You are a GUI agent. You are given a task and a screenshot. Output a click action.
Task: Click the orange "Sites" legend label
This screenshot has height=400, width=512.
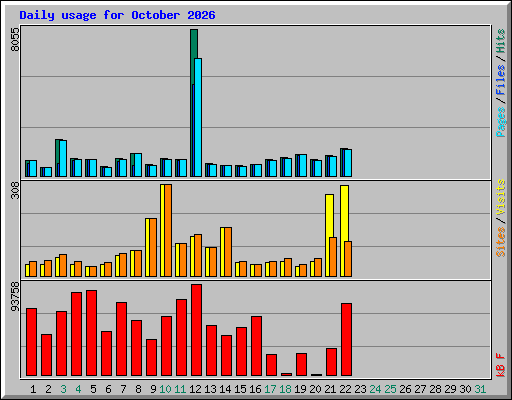click(500, 242)
